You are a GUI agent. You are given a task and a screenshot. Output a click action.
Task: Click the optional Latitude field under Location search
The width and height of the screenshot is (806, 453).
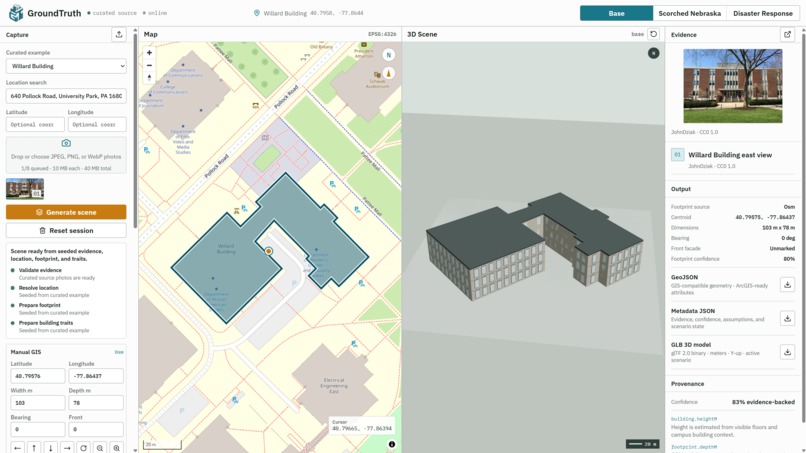35,124
